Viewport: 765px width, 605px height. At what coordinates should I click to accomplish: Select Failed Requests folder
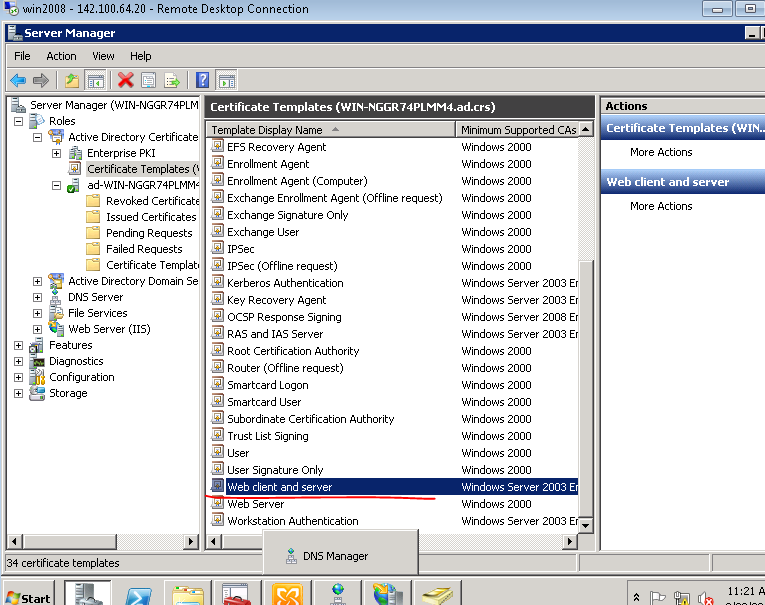(x=144, y=249)
